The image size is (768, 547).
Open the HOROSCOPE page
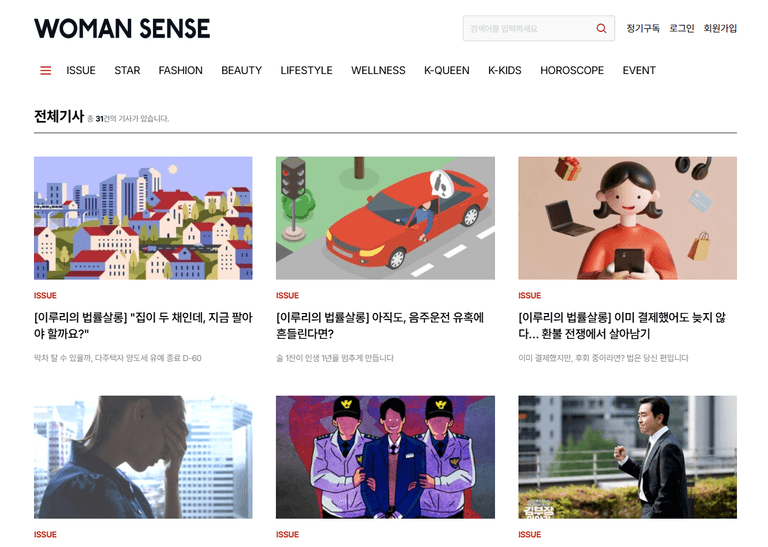point(572,71)
